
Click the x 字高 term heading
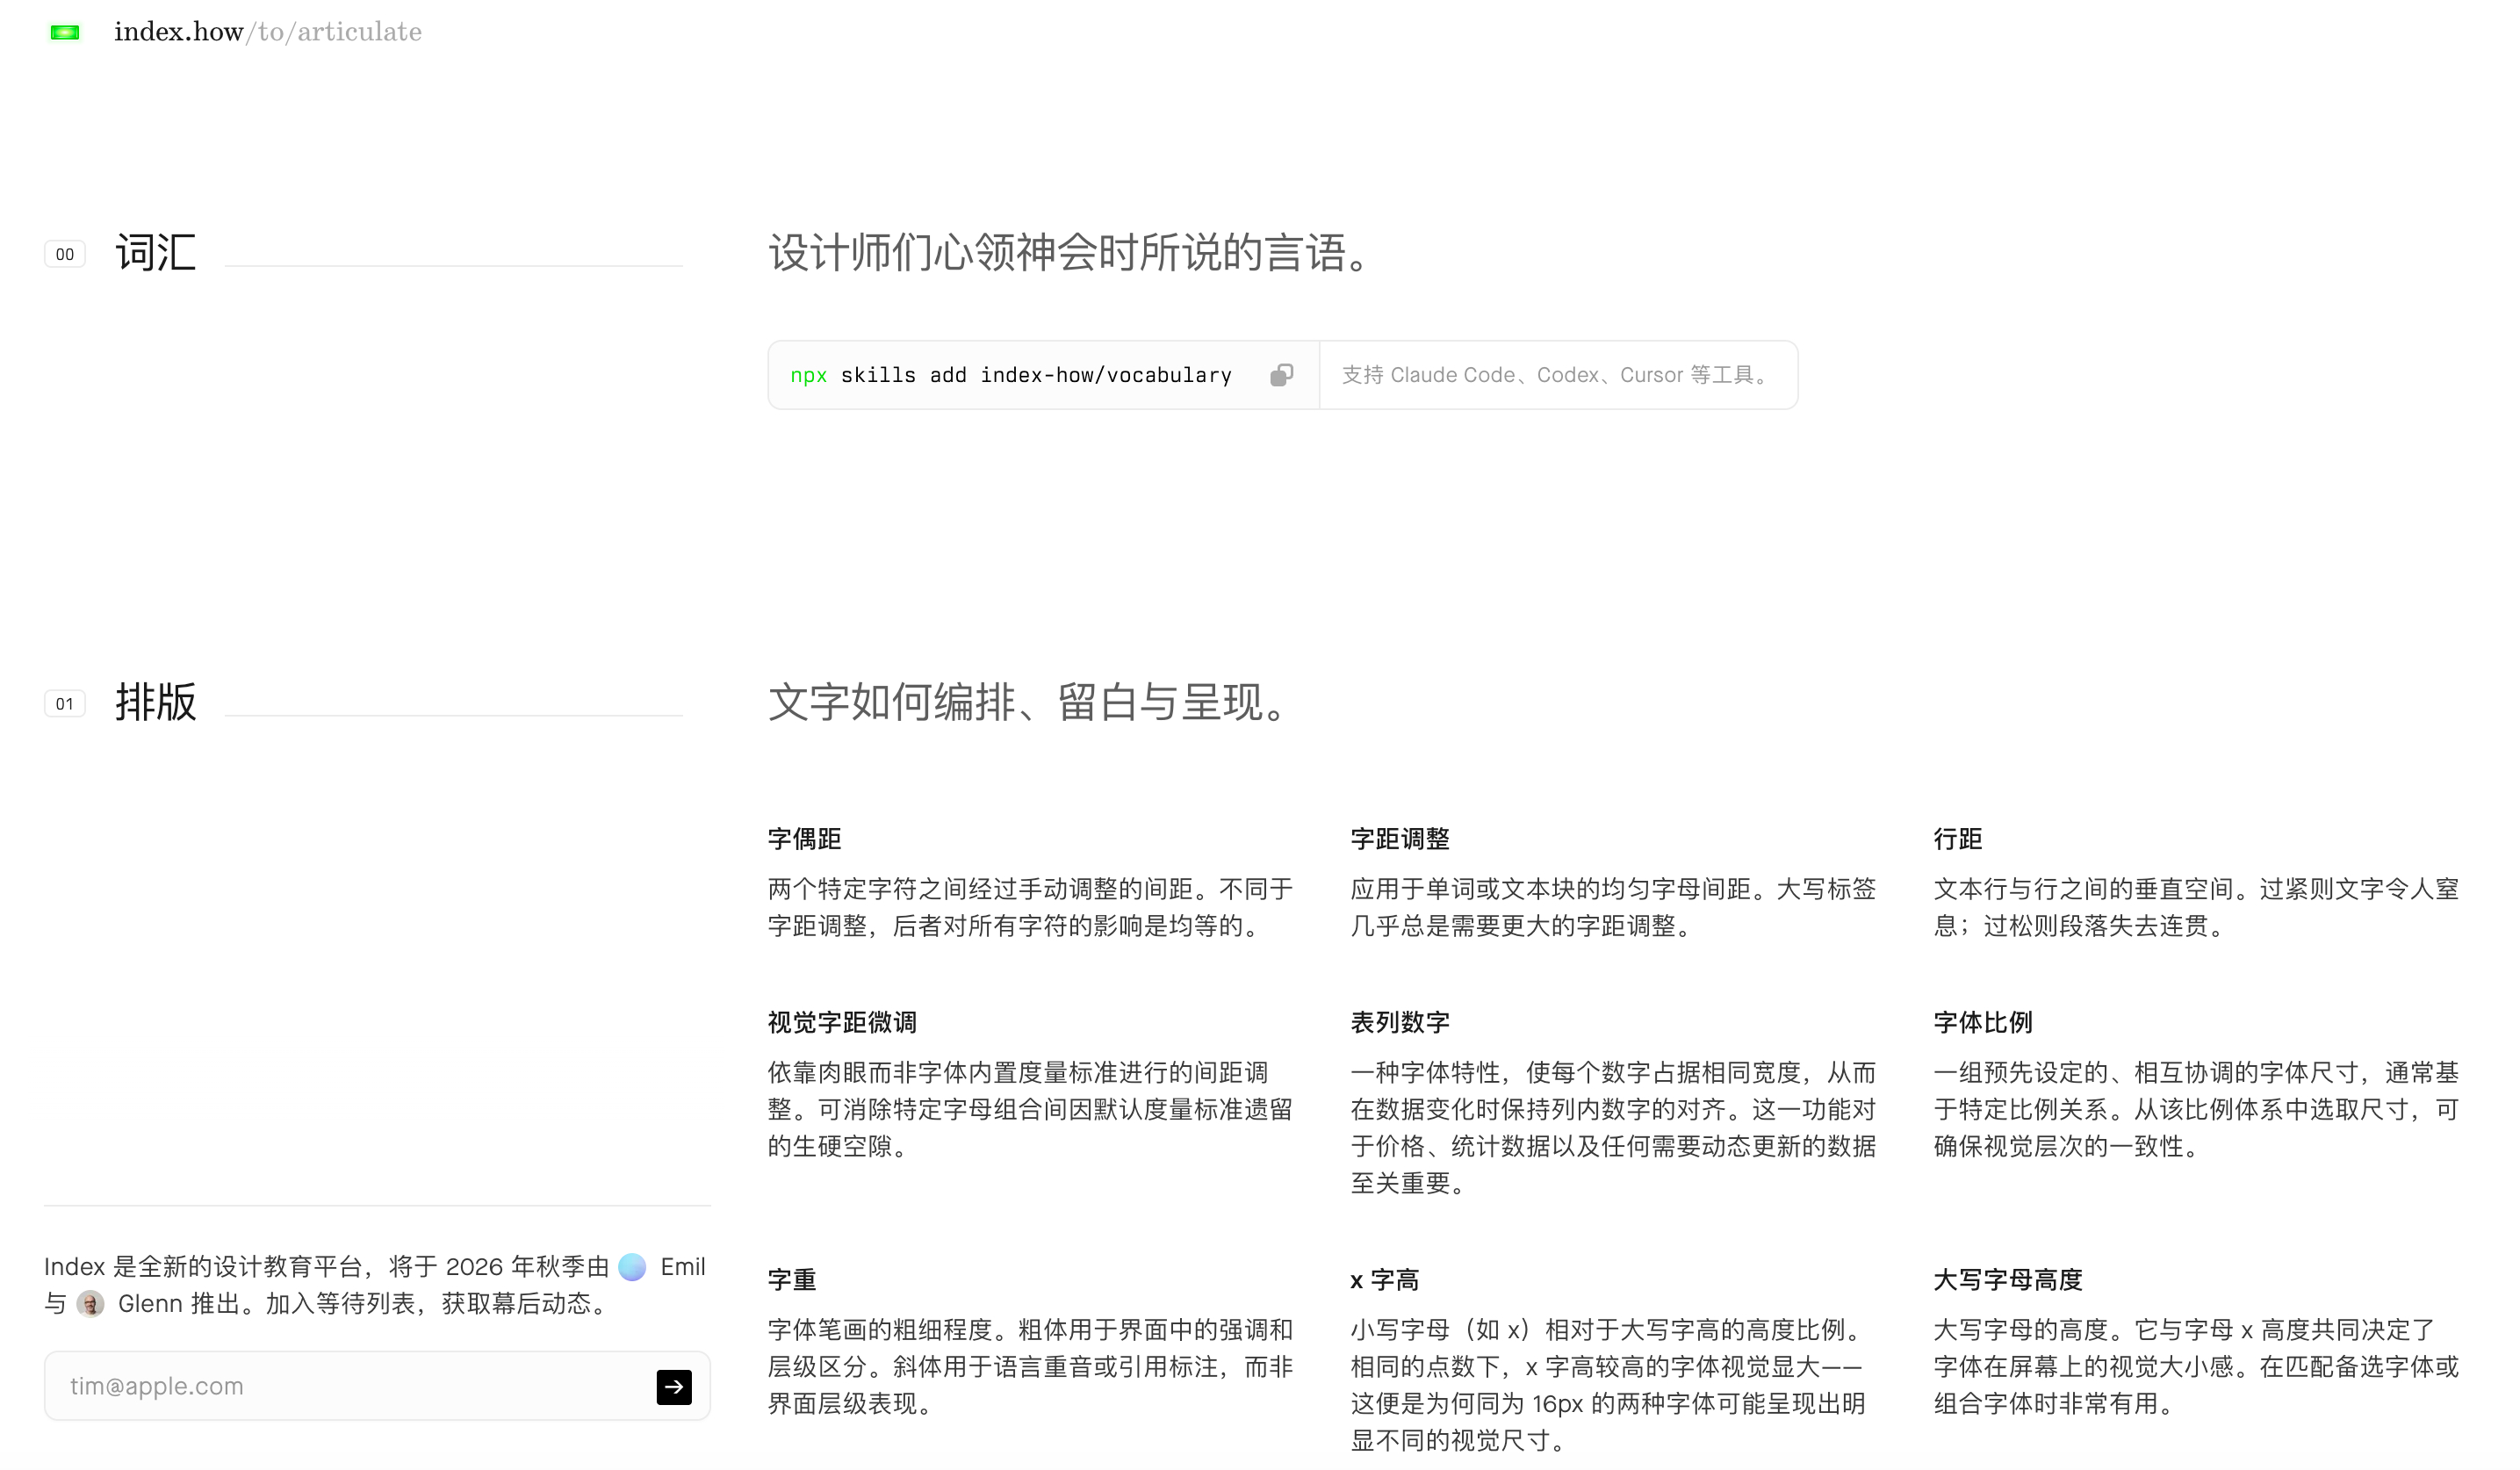pyautogui.click(x=1385, y=1280)
